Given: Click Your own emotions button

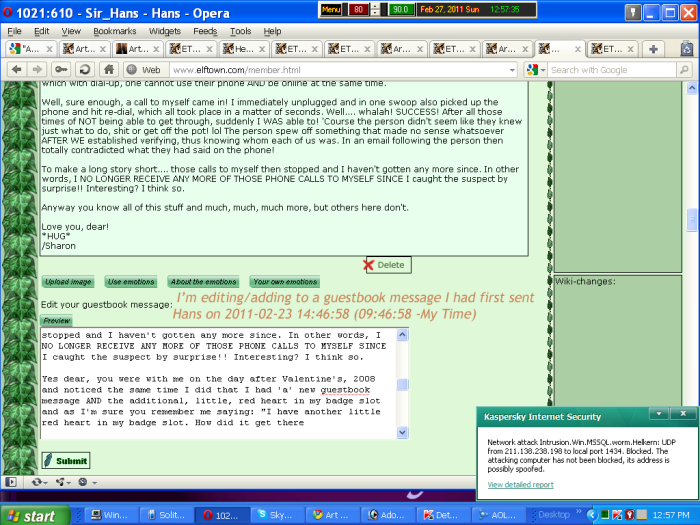Looking at the screenshot, I should pyautogui.click(x=285, y=282).
